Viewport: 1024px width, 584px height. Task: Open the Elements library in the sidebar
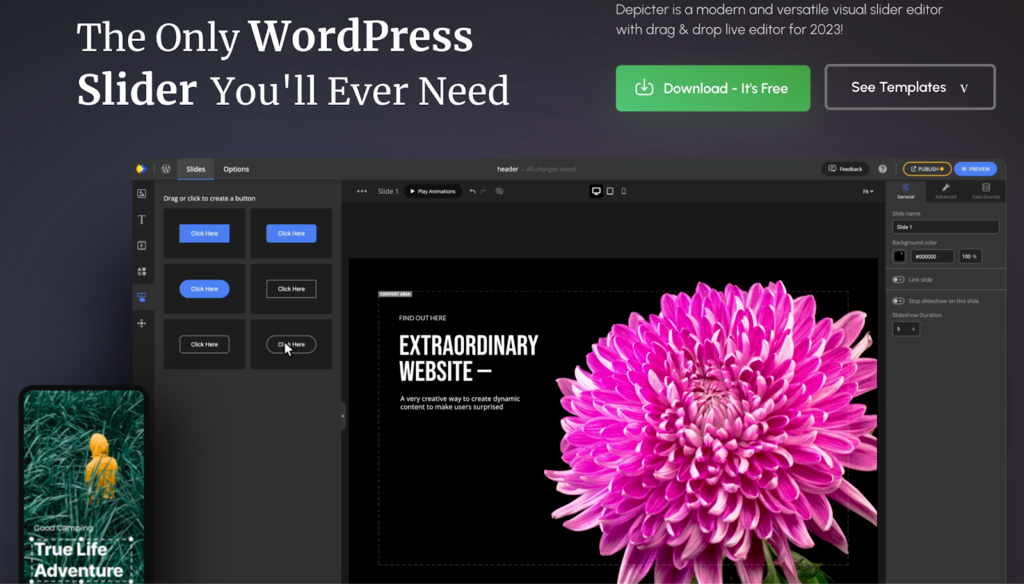tap(142, 270)
